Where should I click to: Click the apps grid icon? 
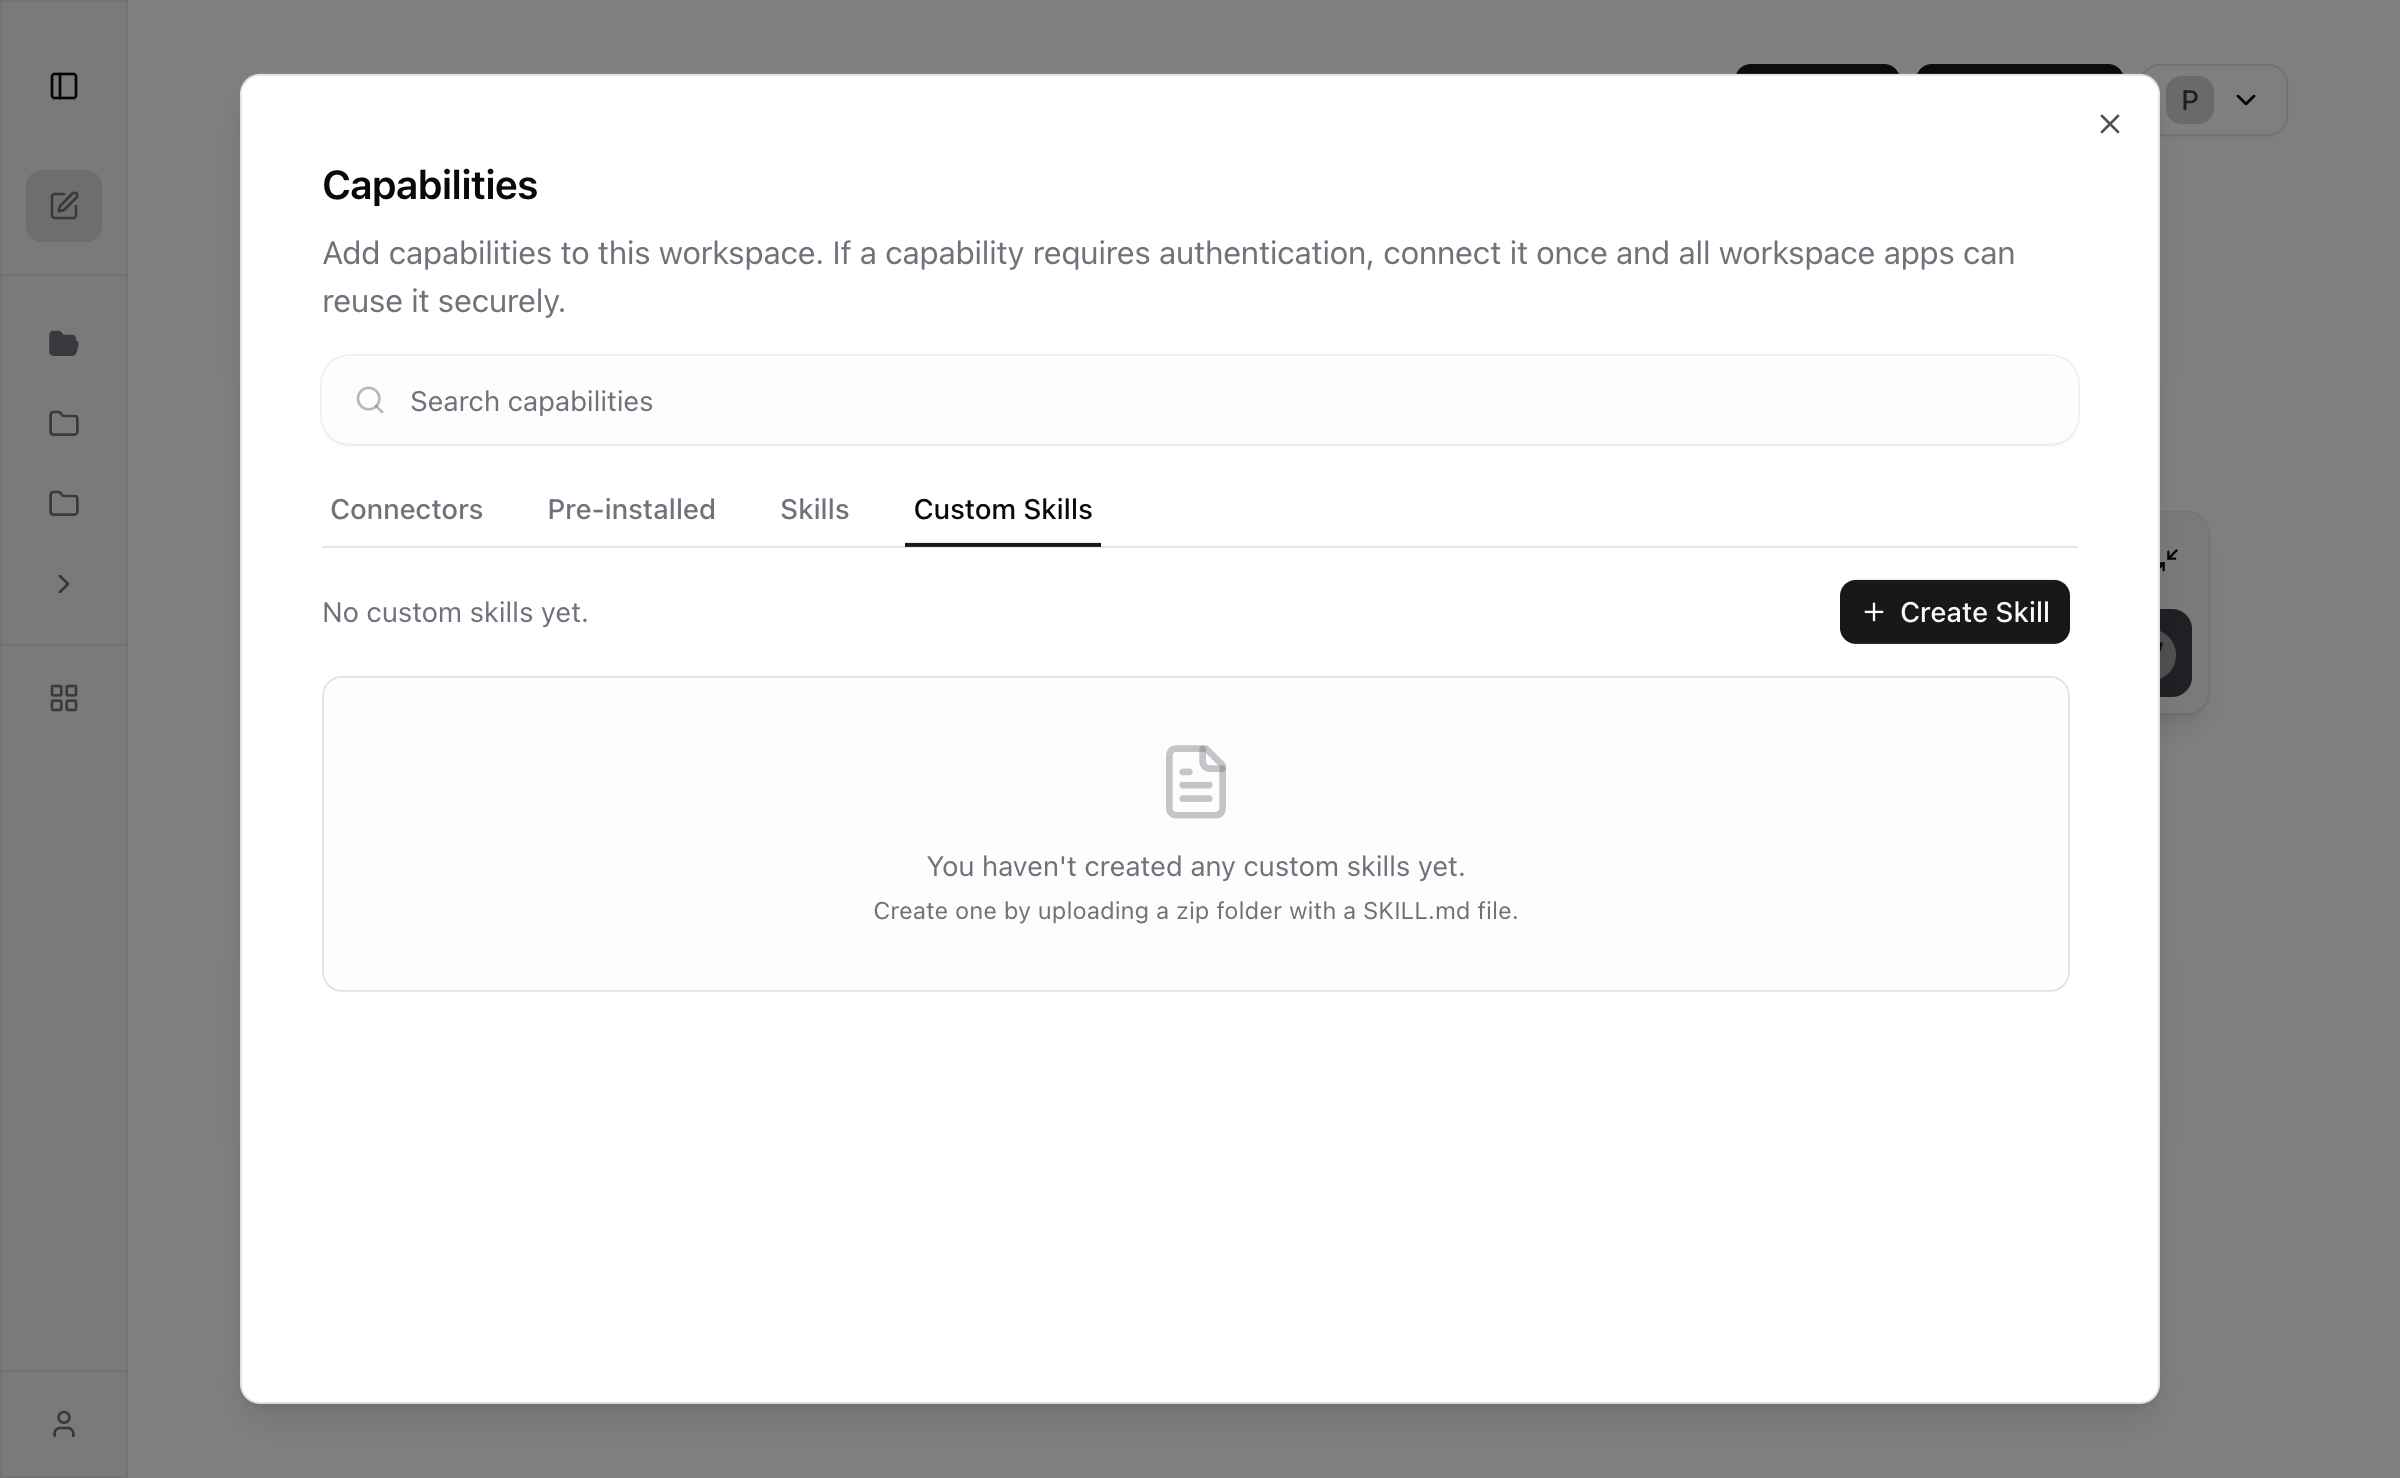tap(64, 698)
